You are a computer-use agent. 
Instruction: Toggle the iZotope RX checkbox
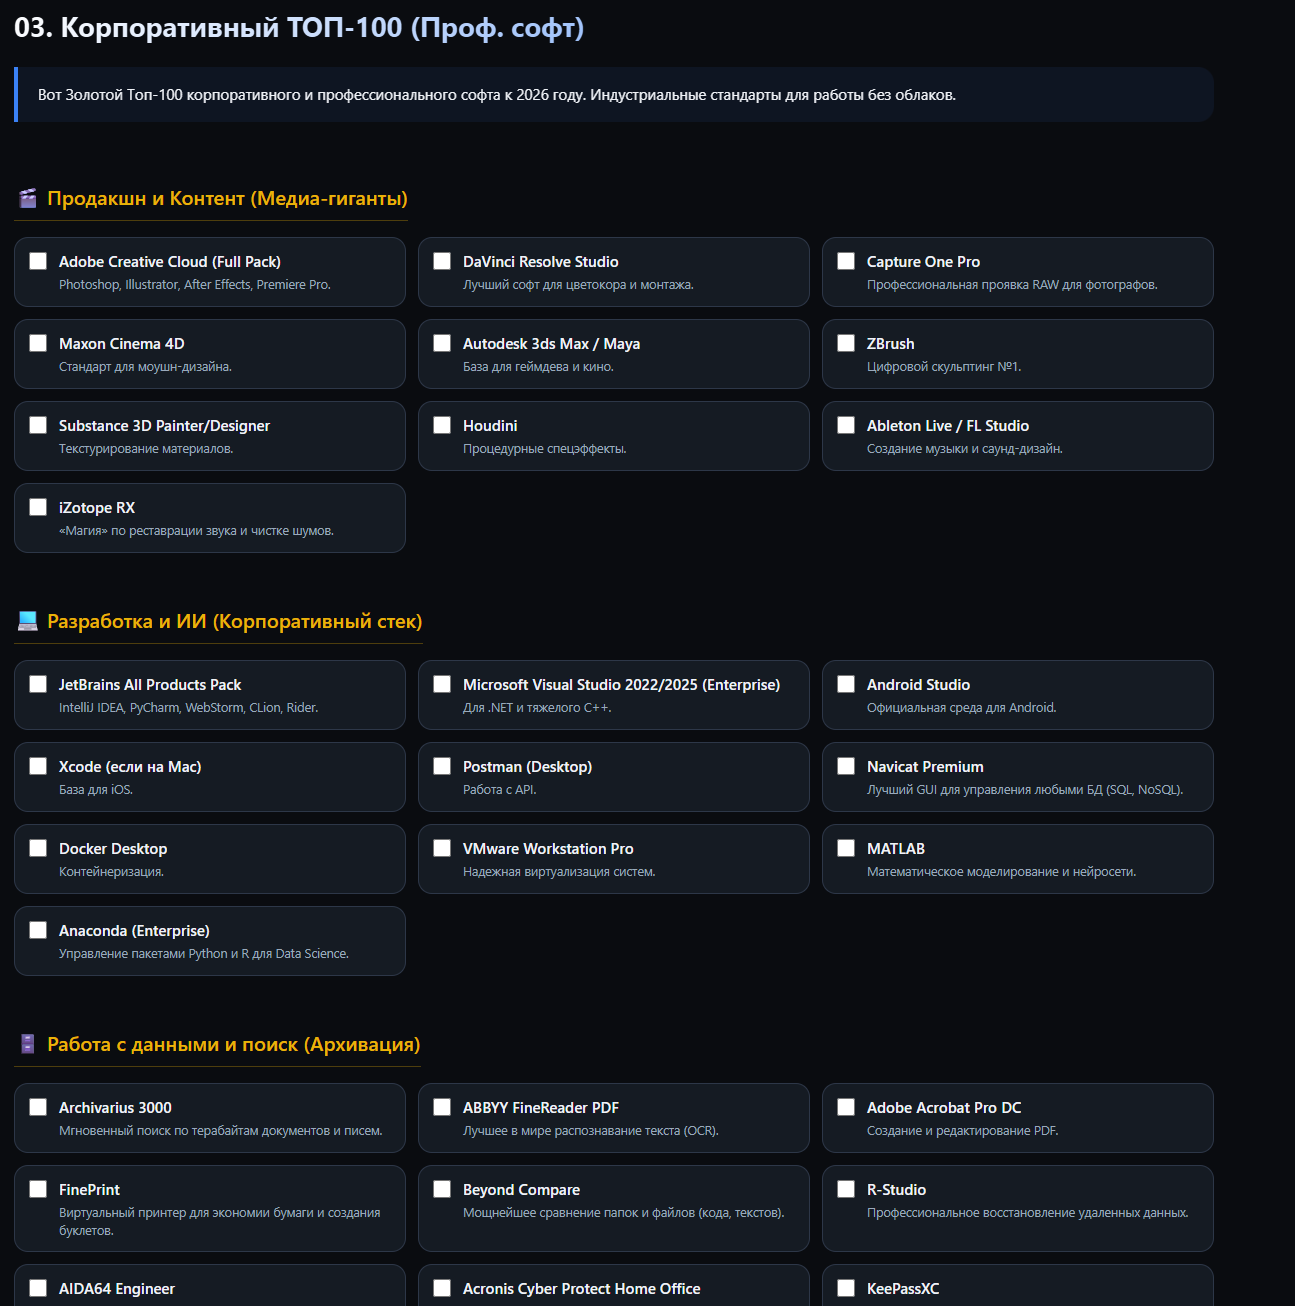(38, 507)
